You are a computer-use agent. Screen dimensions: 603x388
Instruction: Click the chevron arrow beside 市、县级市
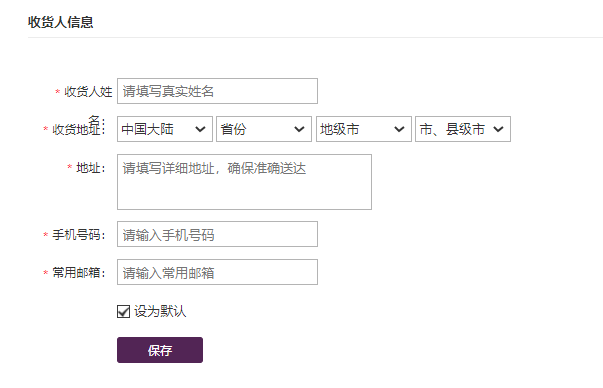(x=498, y=129)
